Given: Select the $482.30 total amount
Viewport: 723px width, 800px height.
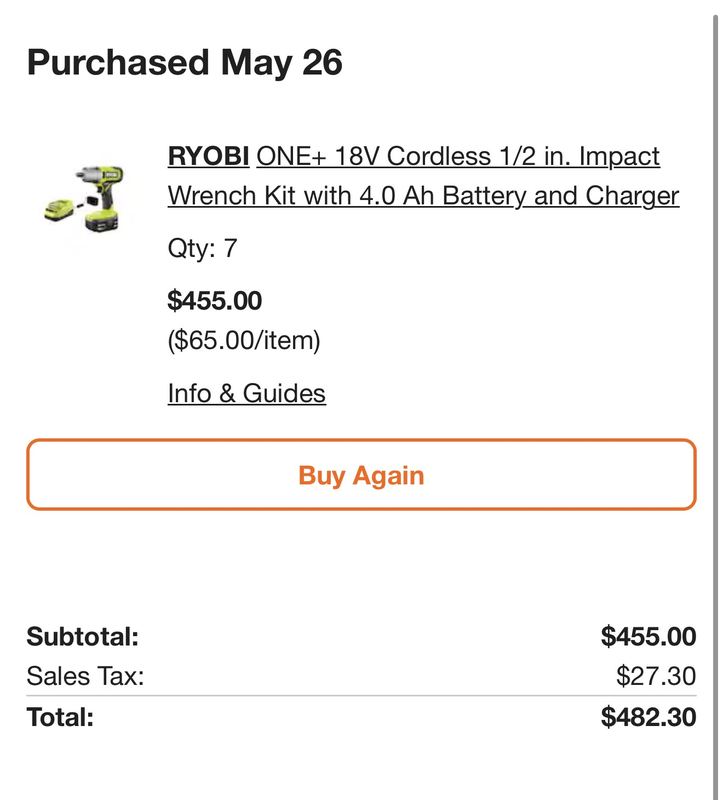Looking at the screenshot, I should tap(649, 717).
